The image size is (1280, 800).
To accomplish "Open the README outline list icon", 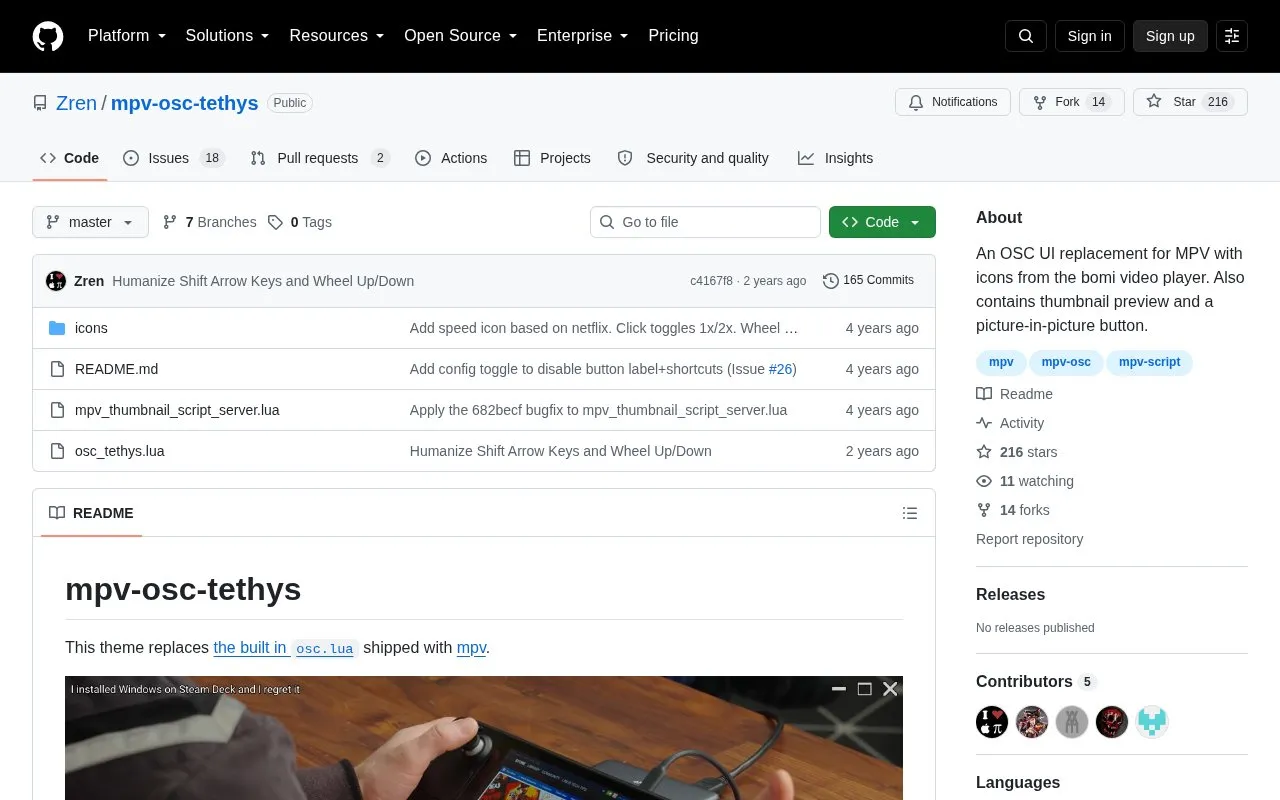I will (x=910, y=513).
